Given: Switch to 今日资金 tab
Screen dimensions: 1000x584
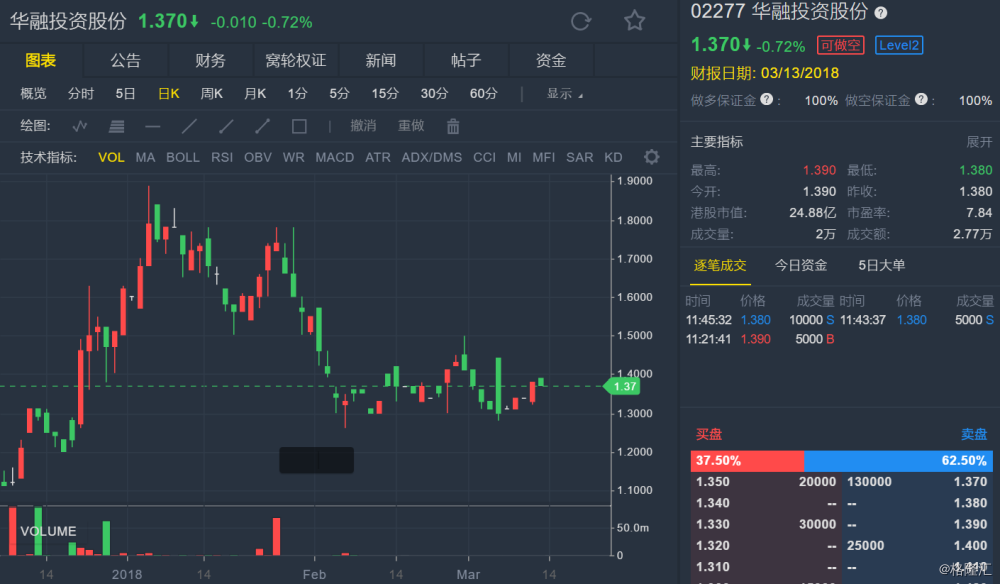Looking at the screenshot, I should 801,265.
